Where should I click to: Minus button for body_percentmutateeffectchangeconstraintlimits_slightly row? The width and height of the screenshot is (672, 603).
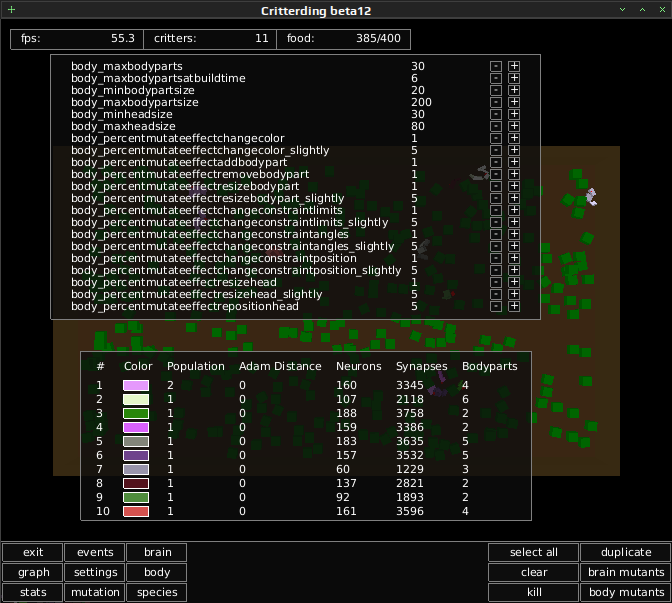coord(496,222)
